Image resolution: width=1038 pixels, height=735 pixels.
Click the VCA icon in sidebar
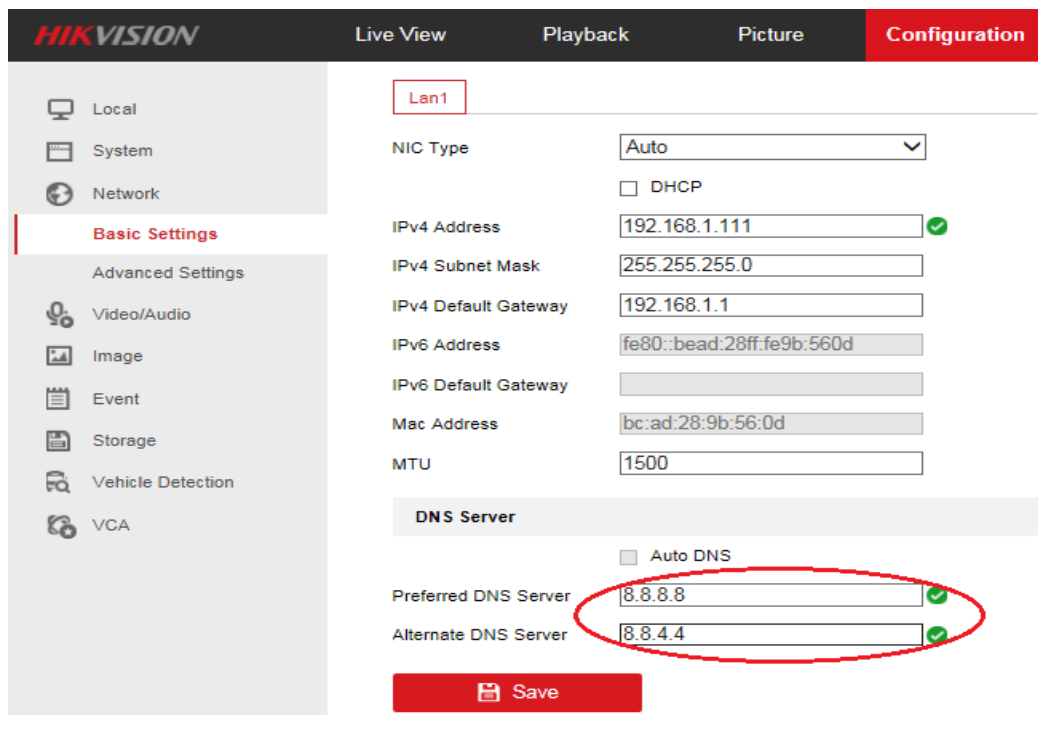(x=61, y=525)
